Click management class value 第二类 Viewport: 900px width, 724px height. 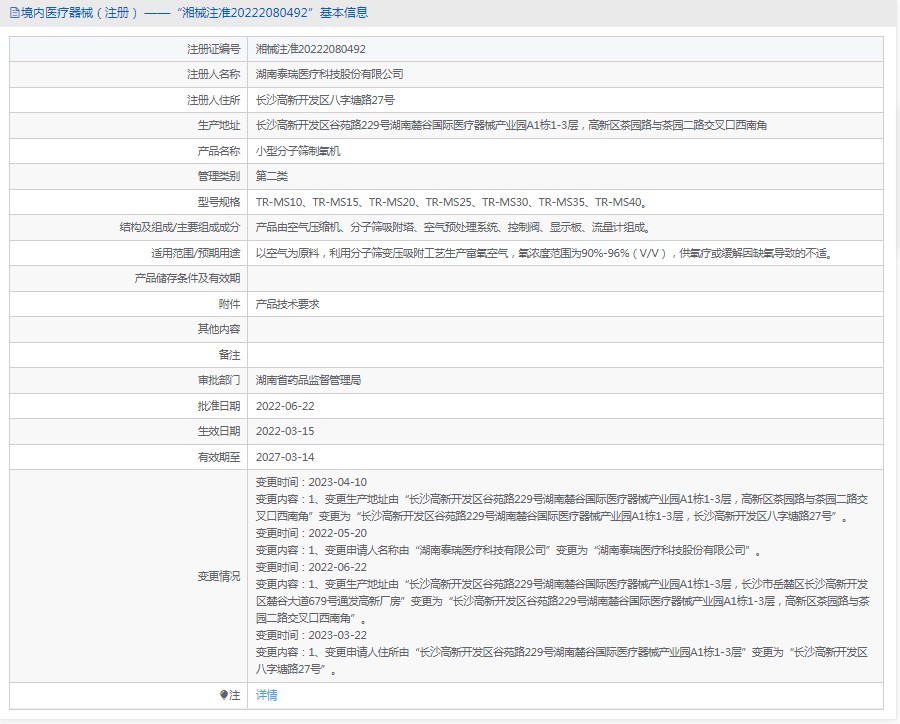point(271,176)
